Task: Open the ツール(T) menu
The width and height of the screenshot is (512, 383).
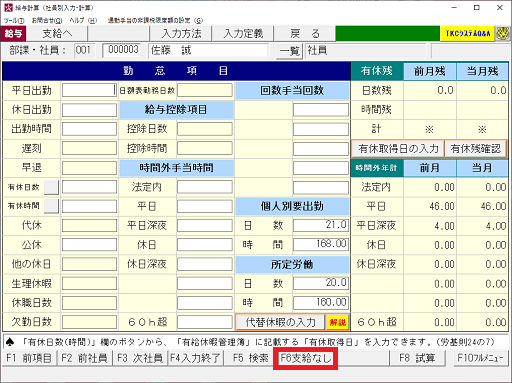Action: tap(14, 21)
